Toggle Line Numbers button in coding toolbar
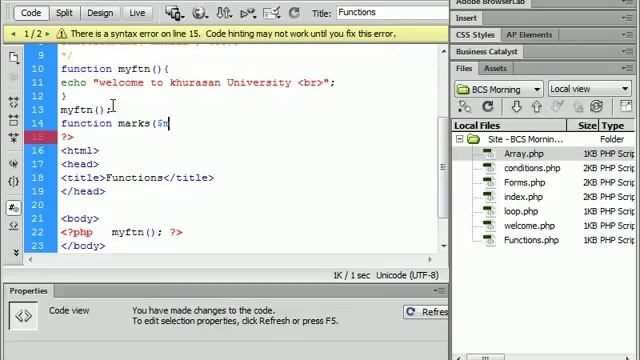Viewport: 640px width, 360px height. coord(13,208)
